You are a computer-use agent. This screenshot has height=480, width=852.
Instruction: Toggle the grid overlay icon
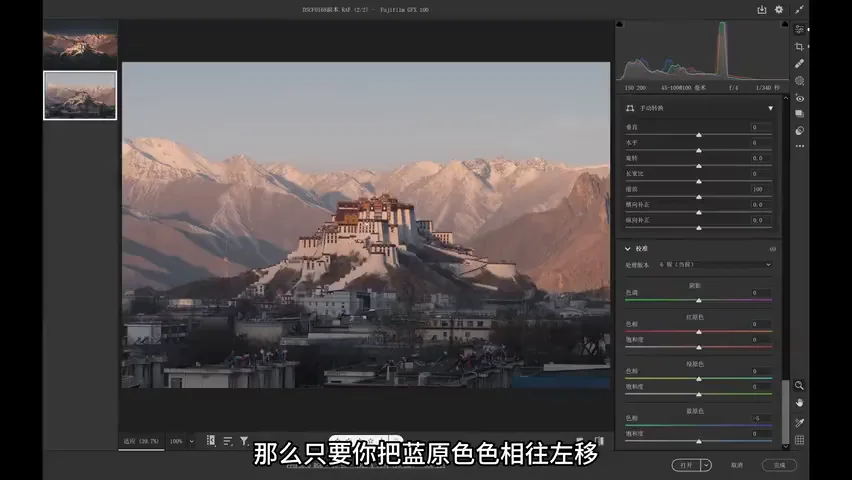point(799,440)
